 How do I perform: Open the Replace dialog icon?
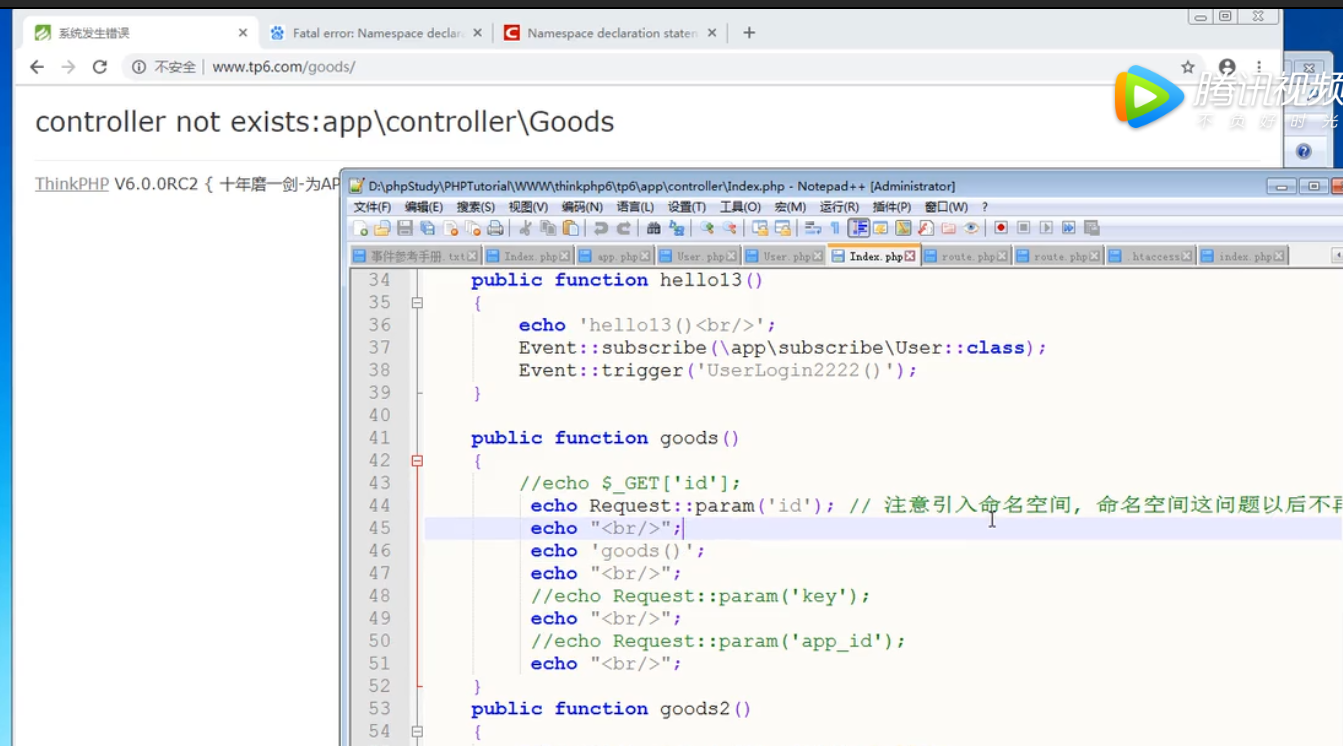click(677, 228)
